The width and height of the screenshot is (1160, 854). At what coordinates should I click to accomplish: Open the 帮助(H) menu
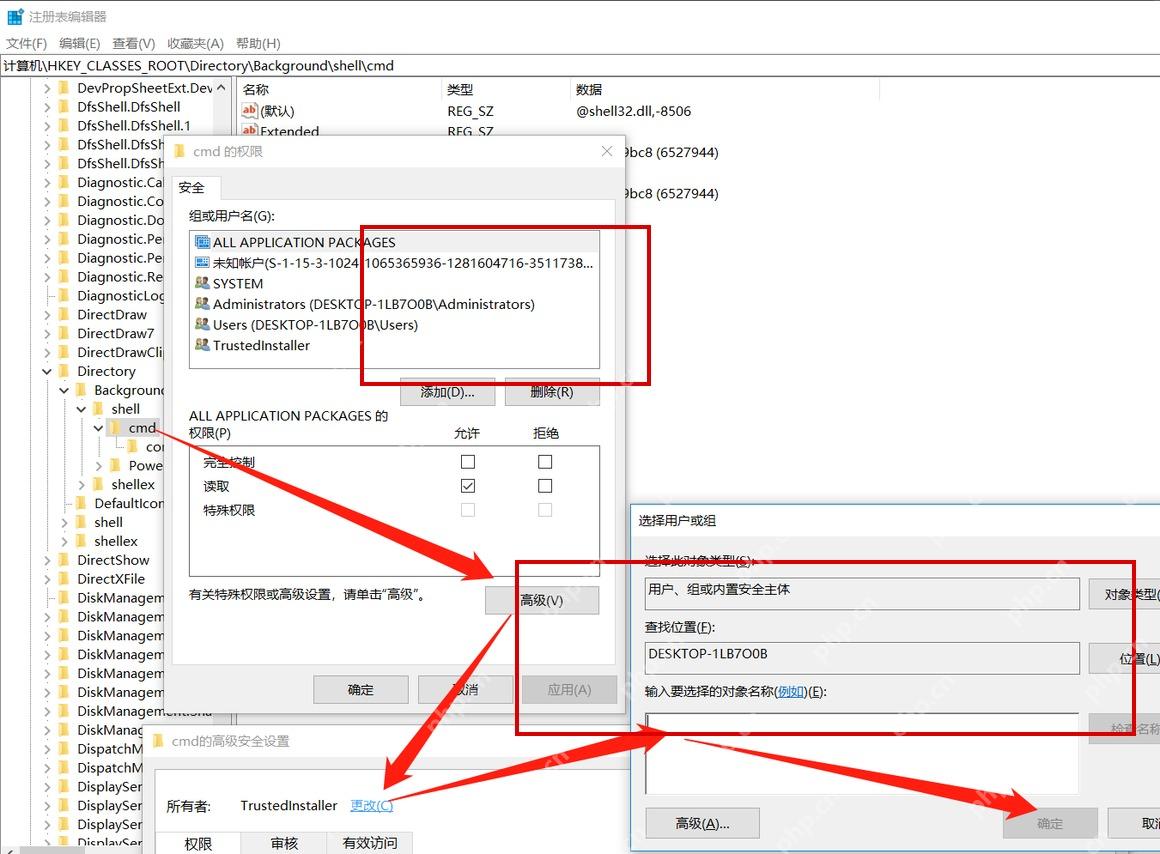[x=258, y=43]
